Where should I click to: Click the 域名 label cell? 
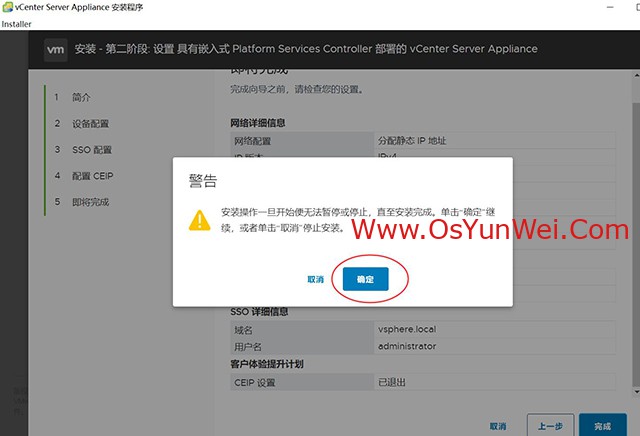tap(302, 329)
